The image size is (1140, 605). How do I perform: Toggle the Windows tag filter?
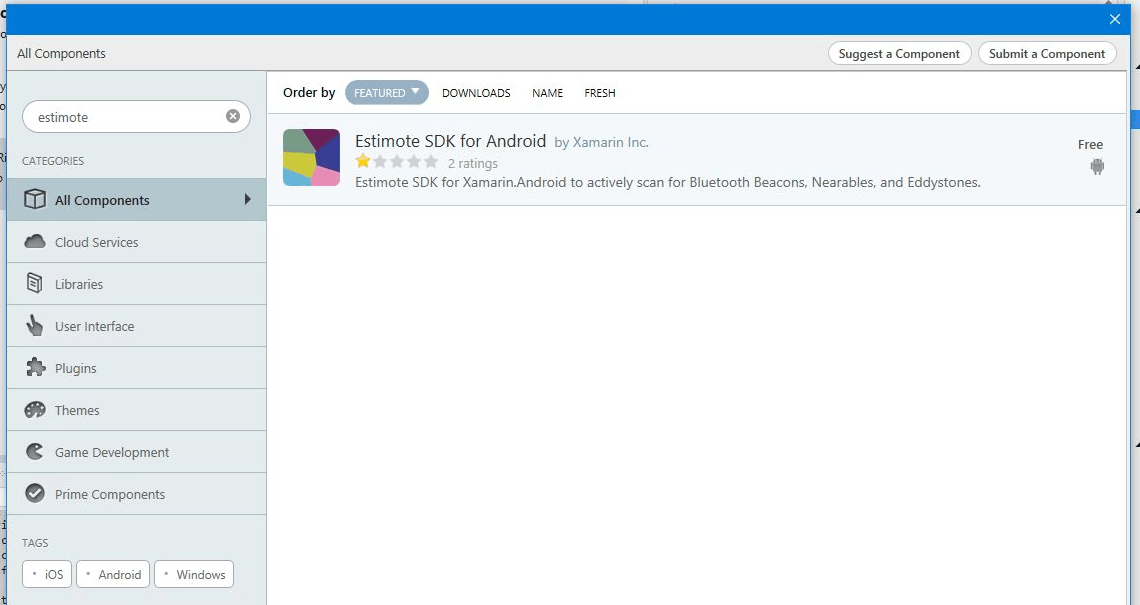pyautogui.click(x=194, y=575)
